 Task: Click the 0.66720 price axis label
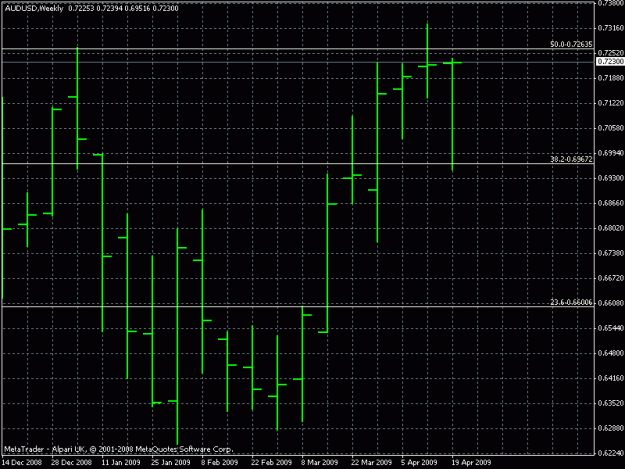point(610,278)
